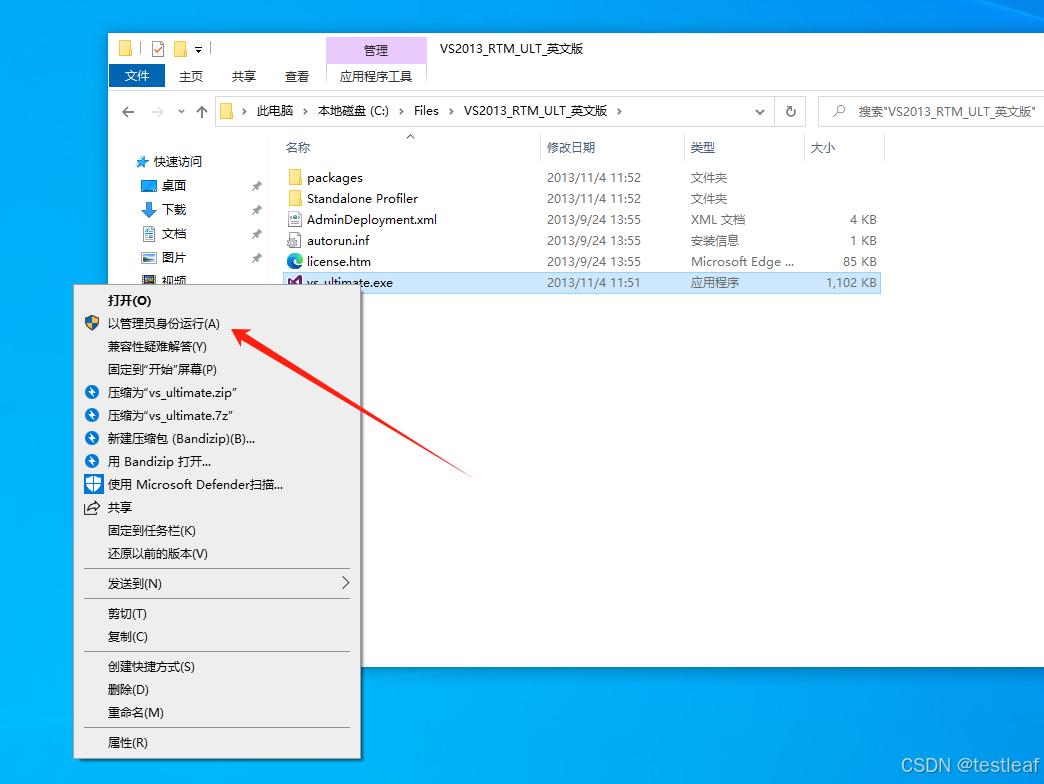Select the autorun.inf file icon
Screen dimensions: 1044x784
(294, 240)
